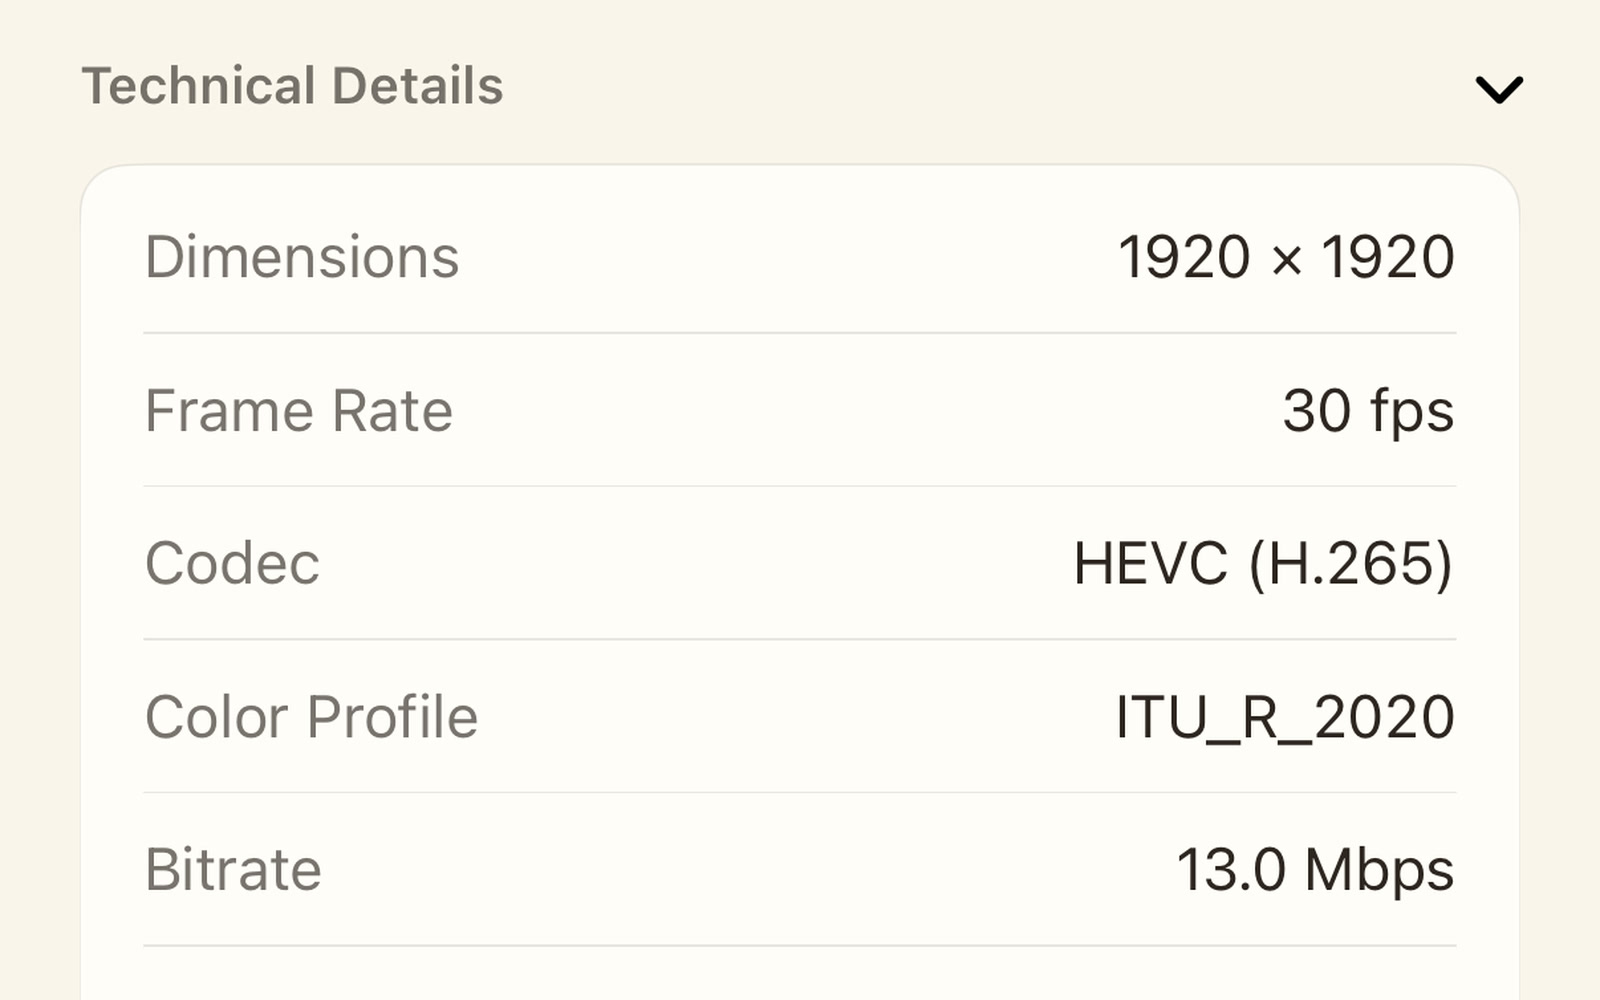Select the Dimensions label

coord(302,257)
